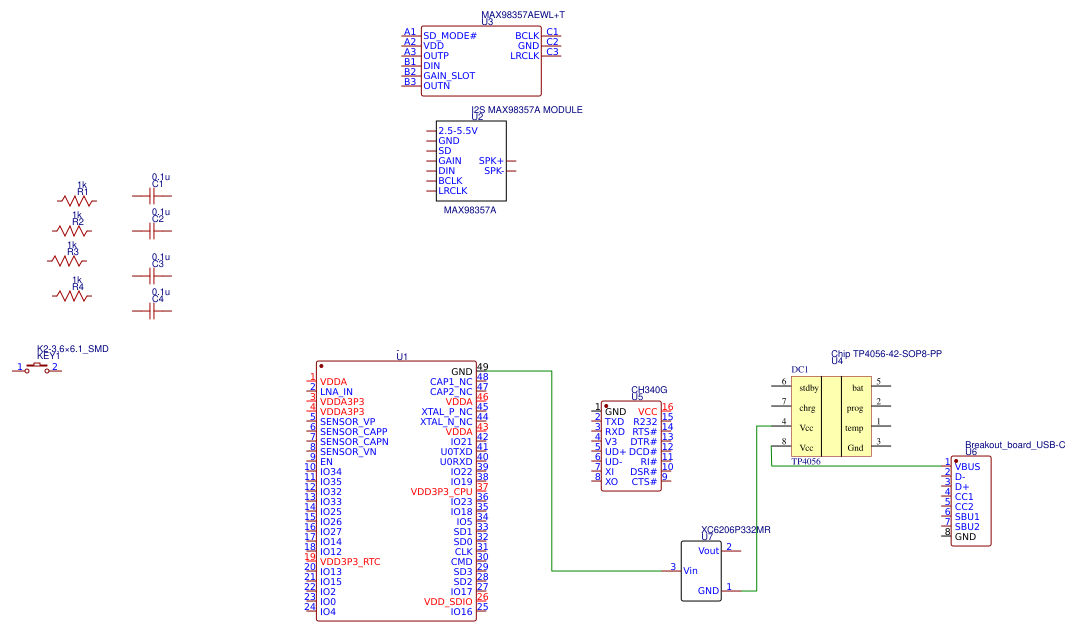The height and width of the screenshot is (631, 1076).
Task: Select the C2 capacitor symbol
Action: coord(152,231)
